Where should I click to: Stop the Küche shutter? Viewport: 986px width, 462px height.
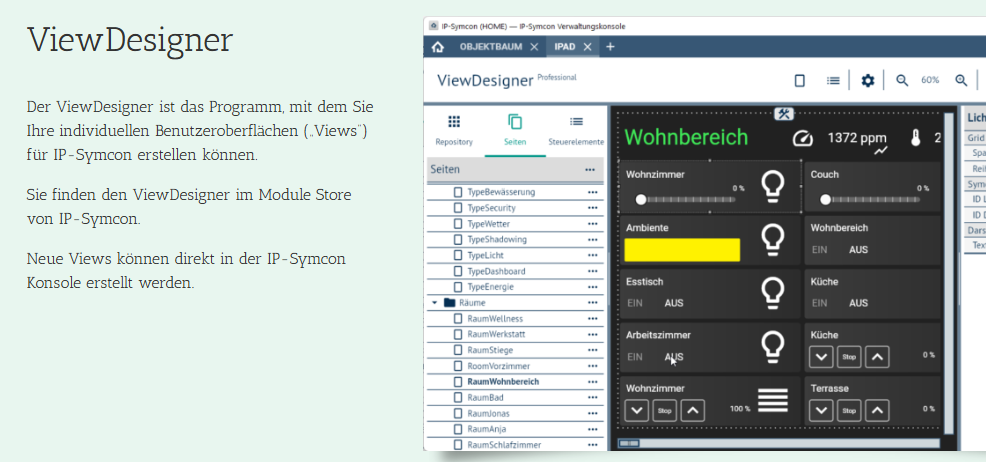[849, 357]
